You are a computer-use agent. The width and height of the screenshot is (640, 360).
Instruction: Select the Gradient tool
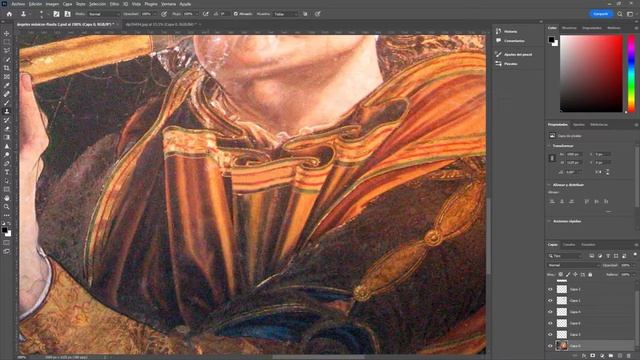click(7, 137)
